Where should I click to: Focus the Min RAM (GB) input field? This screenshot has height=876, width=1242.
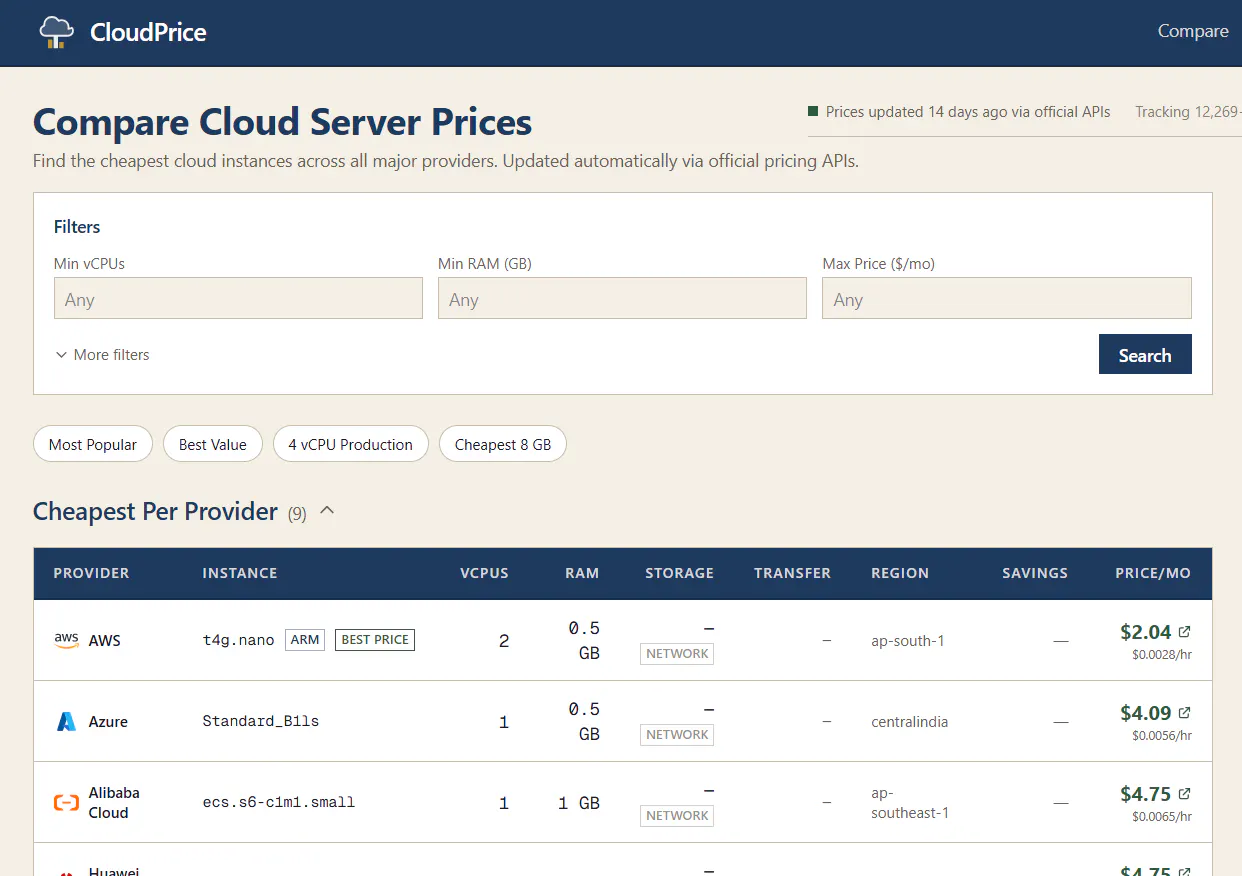click(x=622, y=299)
